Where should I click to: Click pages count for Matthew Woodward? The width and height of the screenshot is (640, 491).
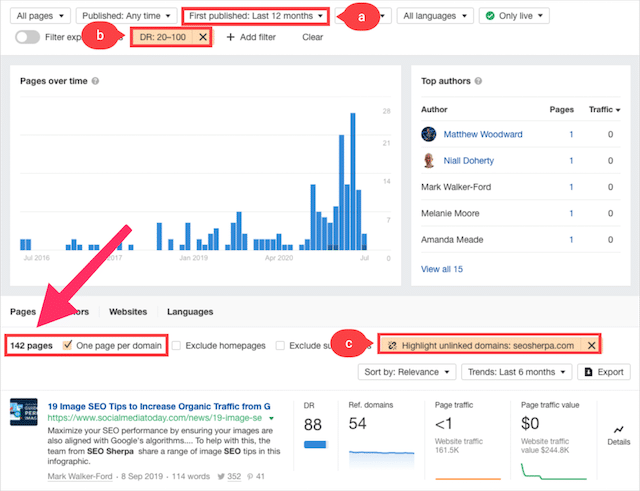click(x=571, y=134)
